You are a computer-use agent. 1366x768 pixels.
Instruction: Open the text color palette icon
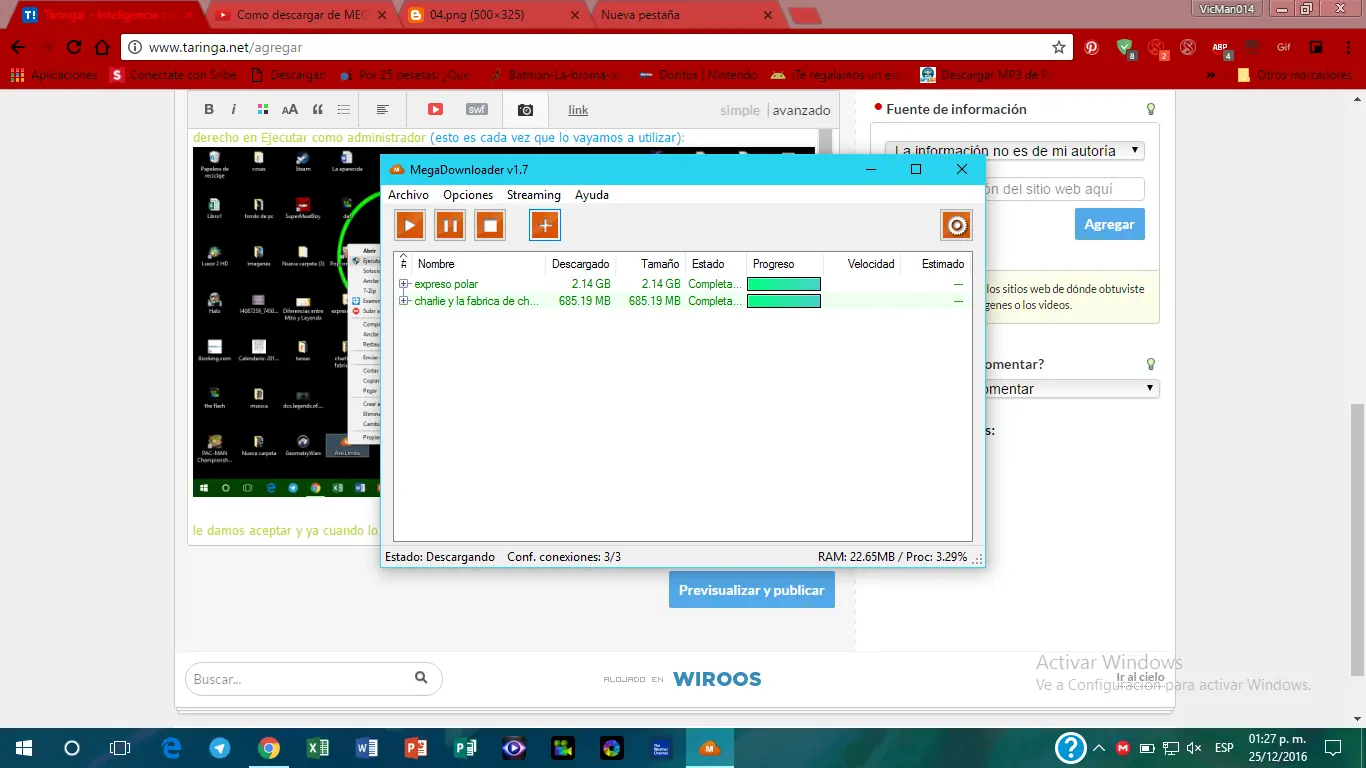[x=263, y=110]
